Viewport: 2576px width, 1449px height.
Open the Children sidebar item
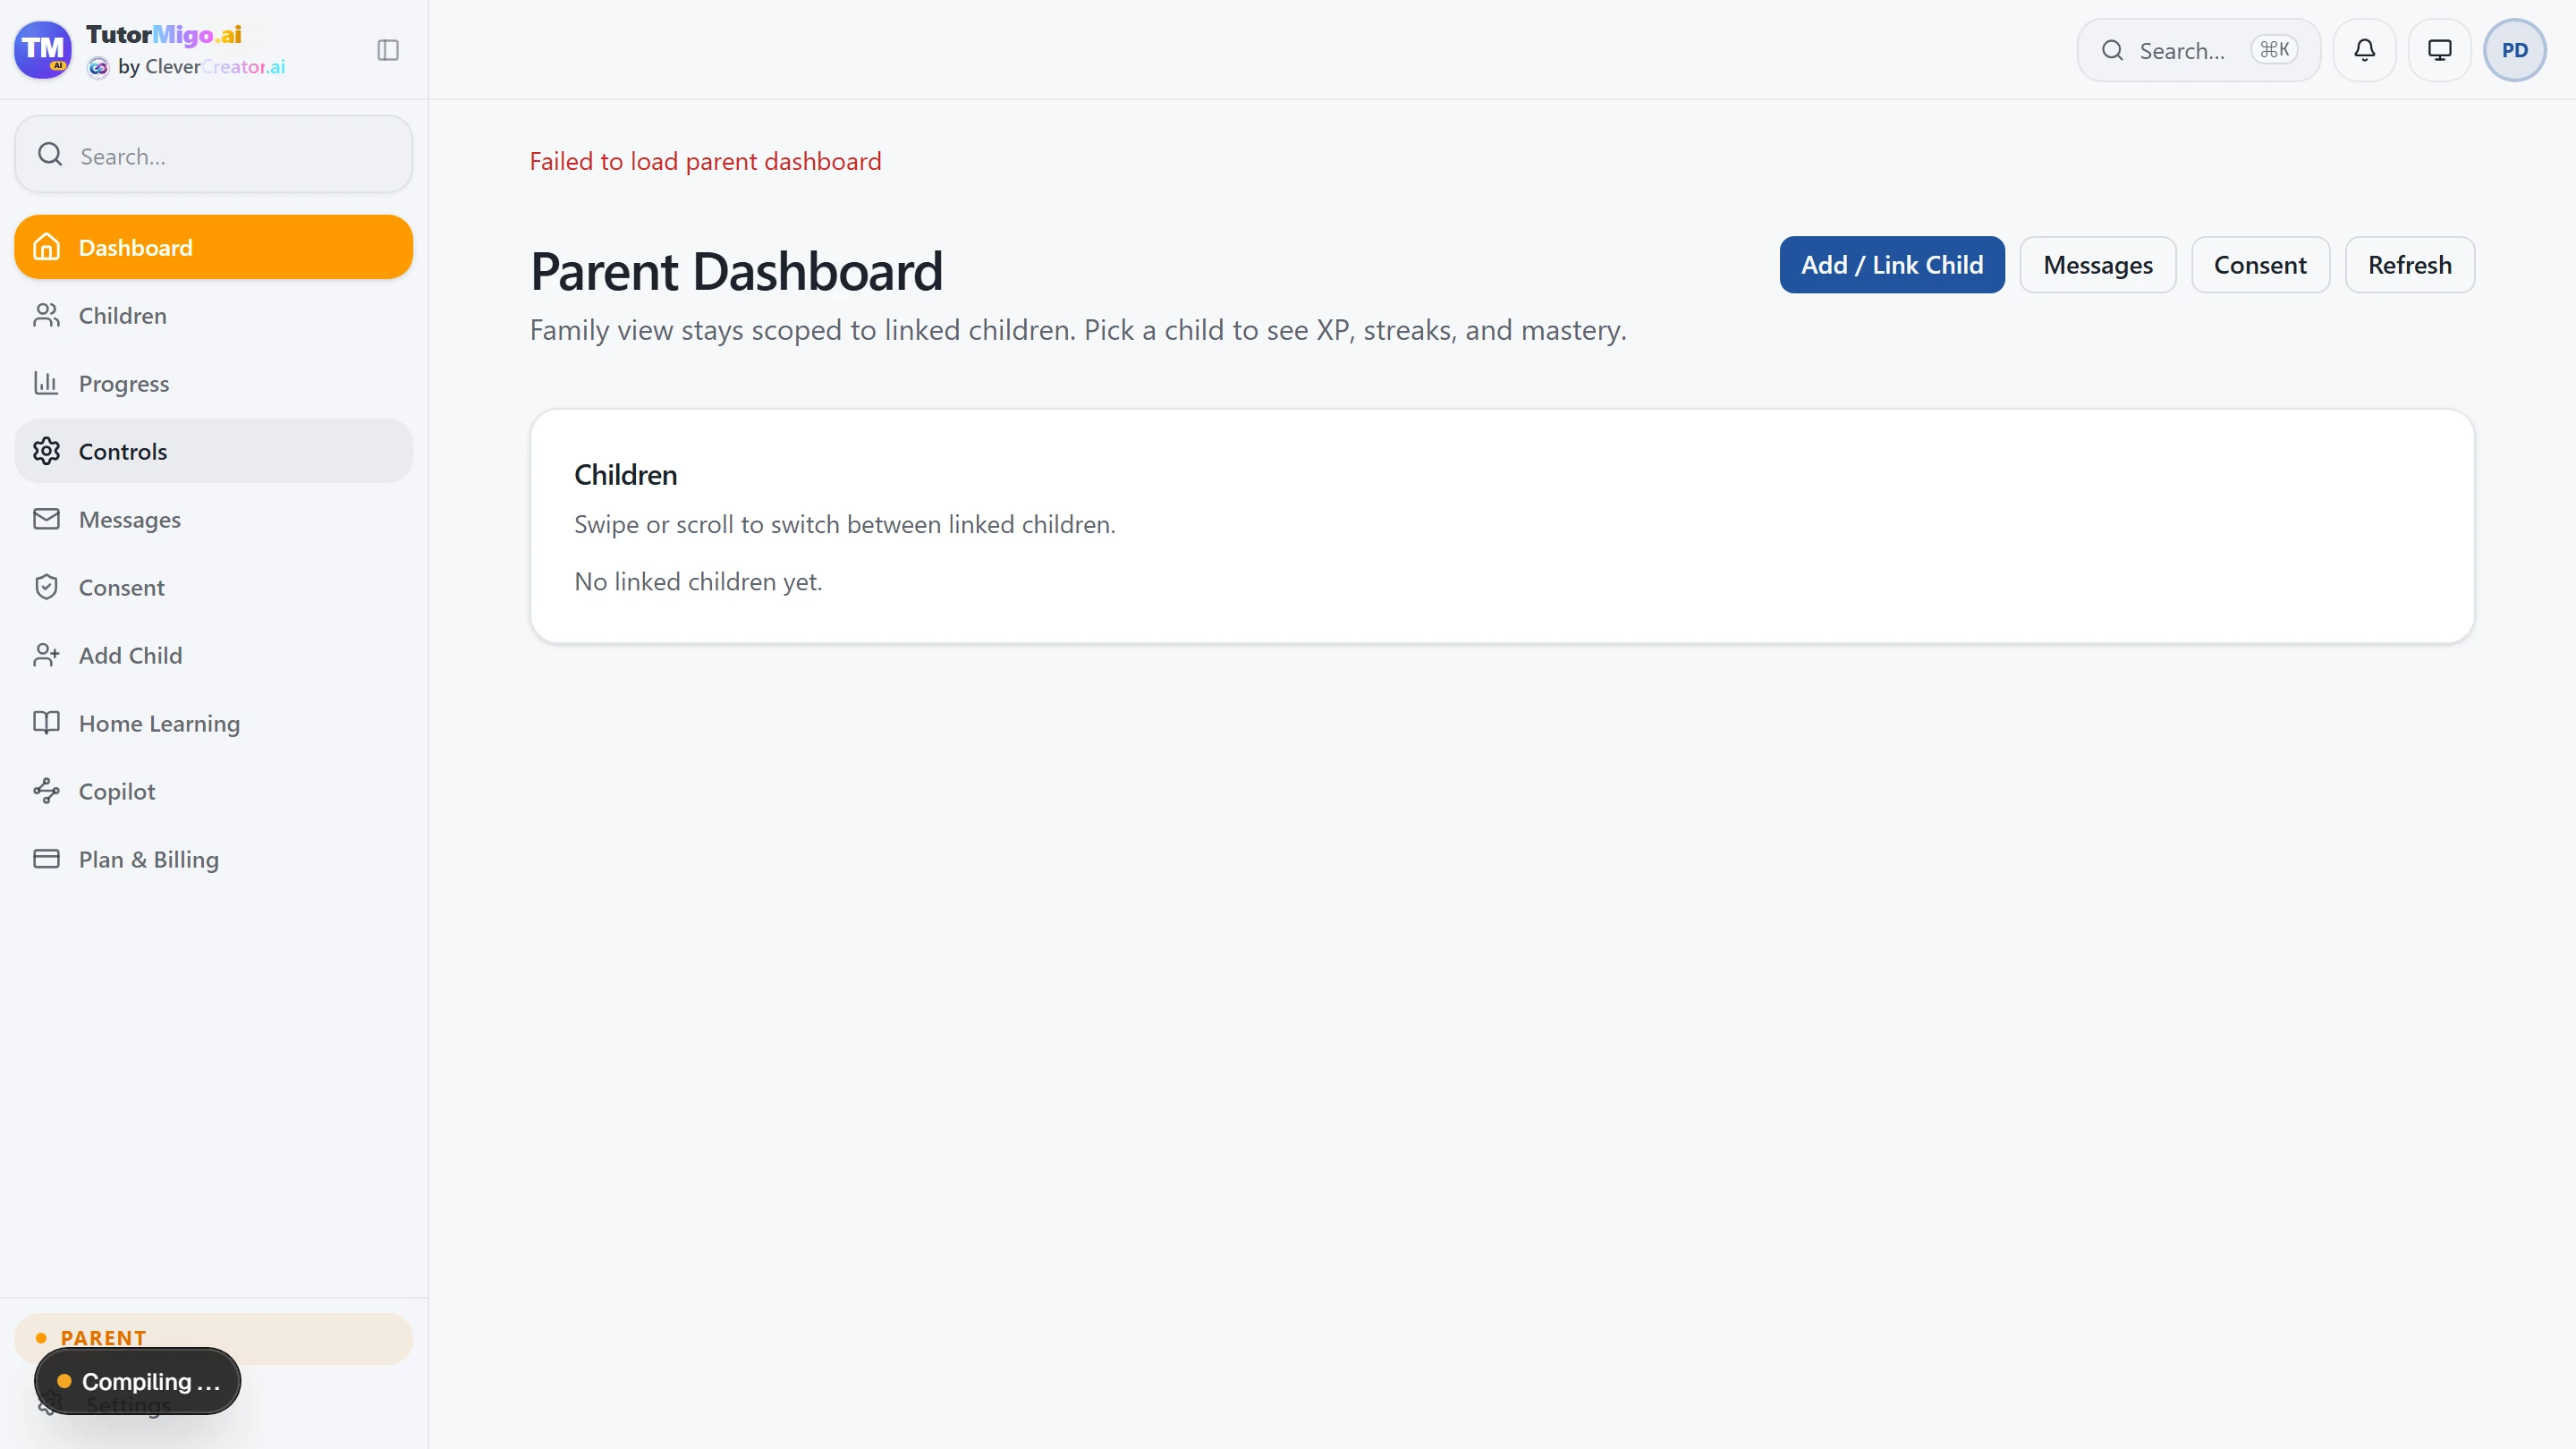tap(213, 315)
